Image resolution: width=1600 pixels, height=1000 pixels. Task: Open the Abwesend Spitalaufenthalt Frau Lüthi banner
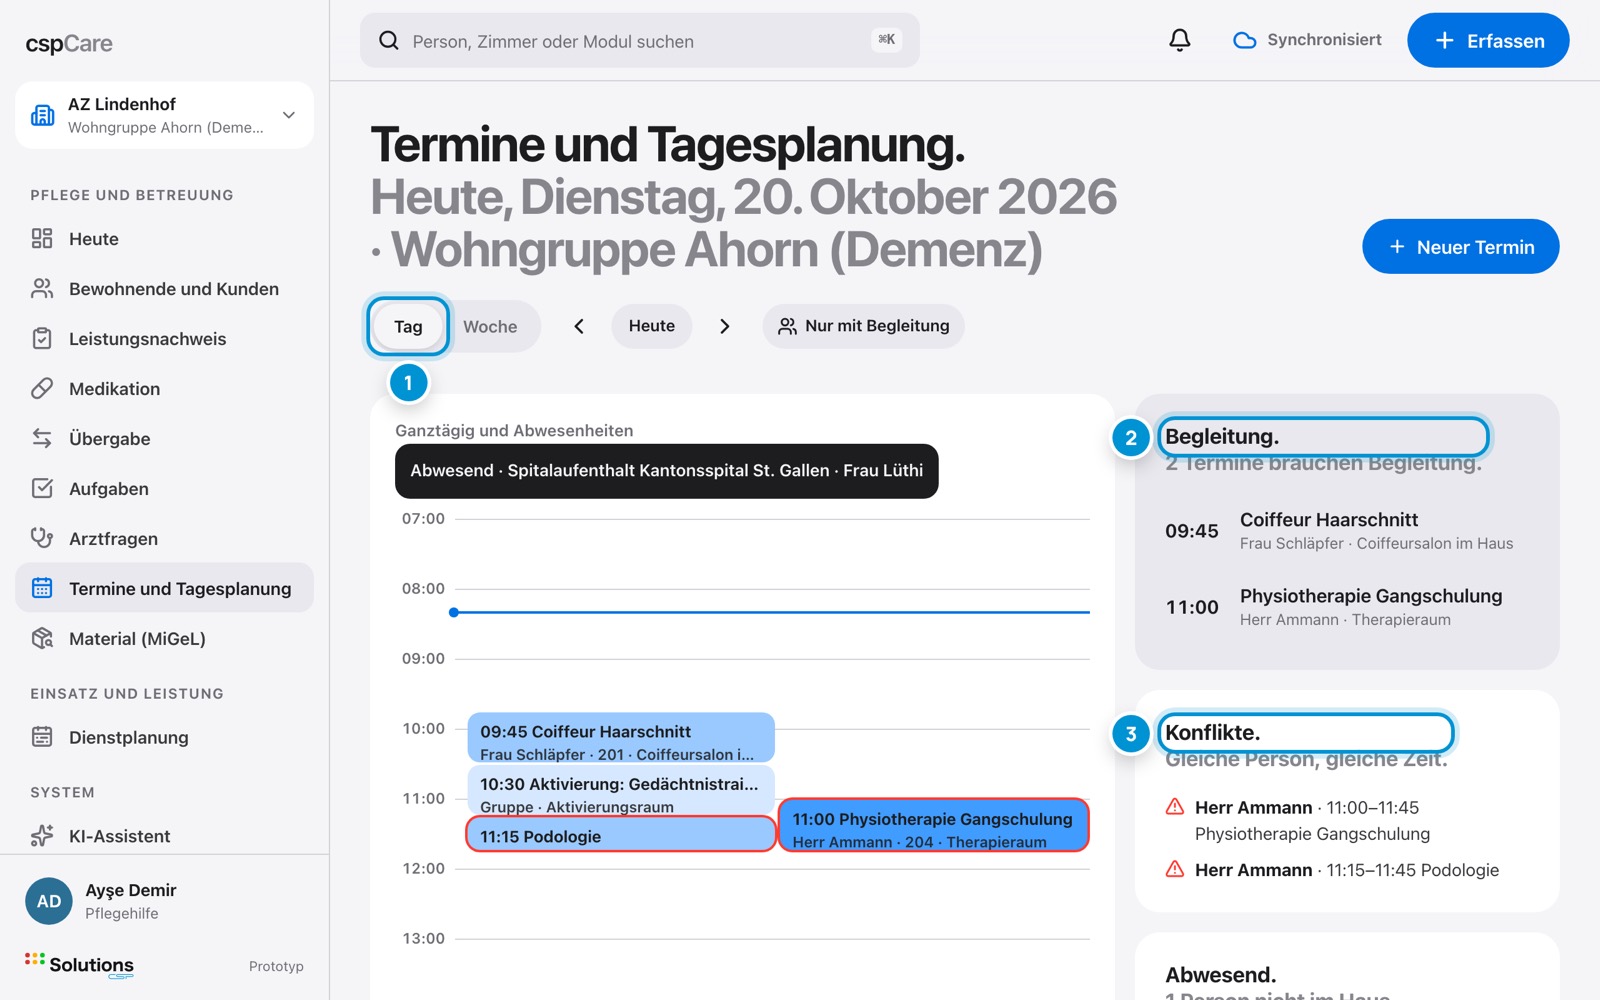click(x=667, y=471)
